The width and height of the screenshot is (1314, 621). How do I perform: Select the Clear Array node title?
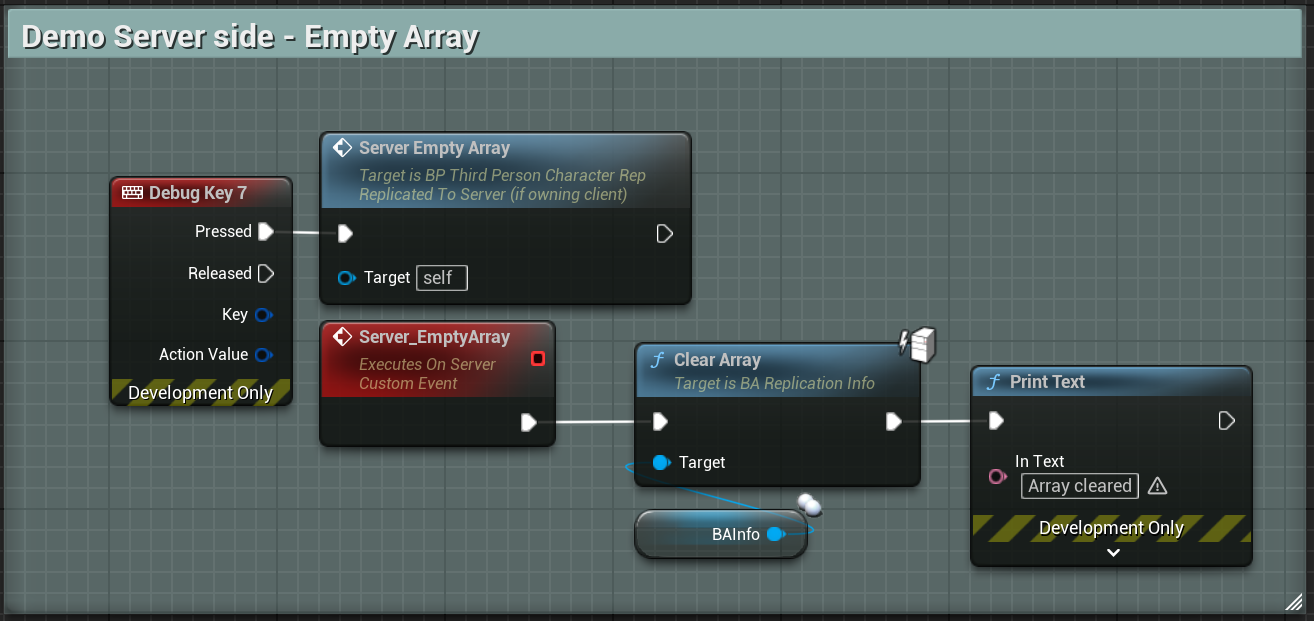pos(717,360)
